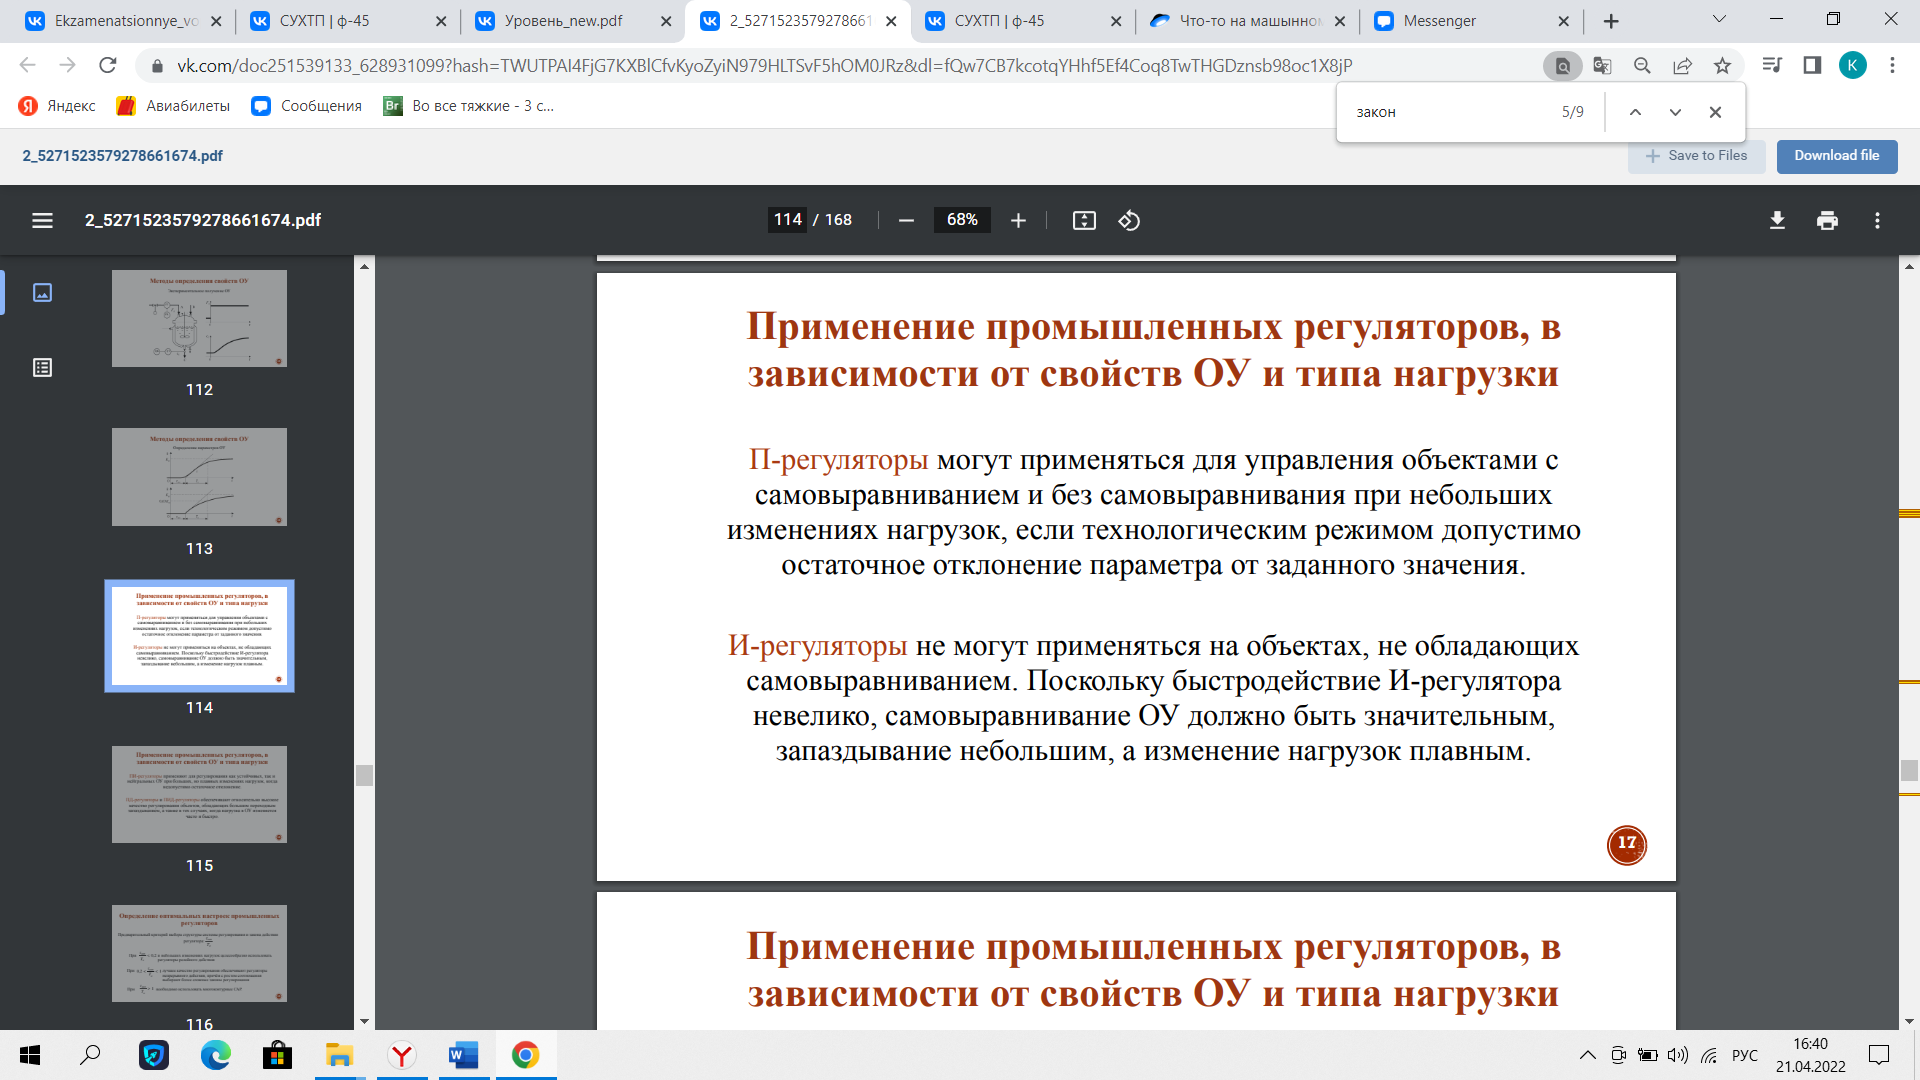
Task: Open a new browser tab
Action: point(1611,21)
